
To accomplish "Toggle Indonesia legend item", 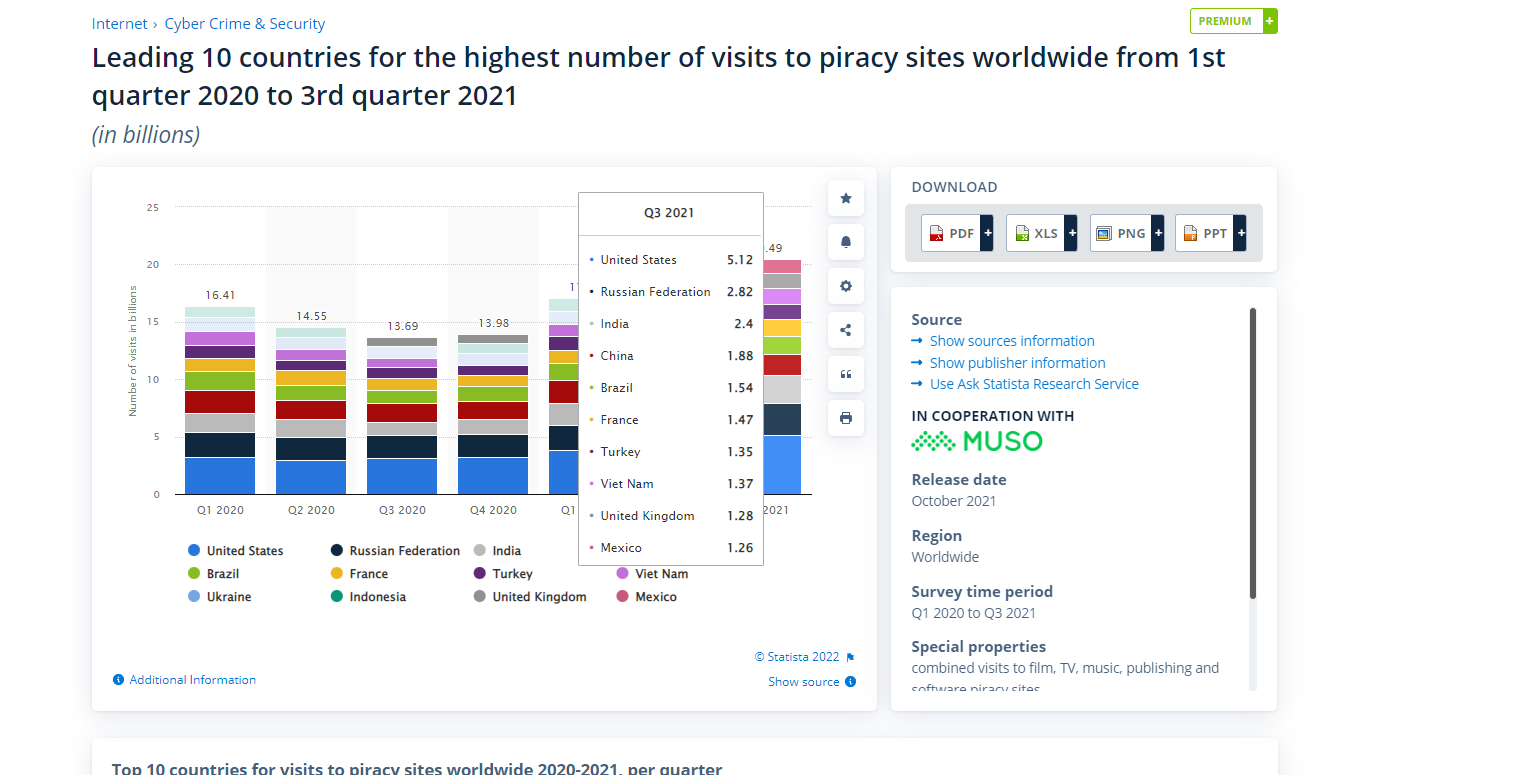I will click(369, 597).
